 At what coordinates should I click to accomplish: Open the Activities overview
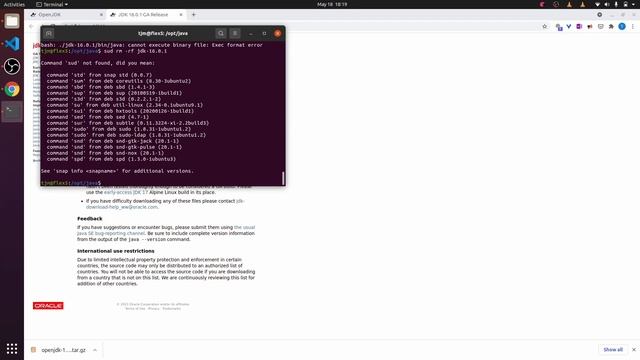(x=14, y=4)
